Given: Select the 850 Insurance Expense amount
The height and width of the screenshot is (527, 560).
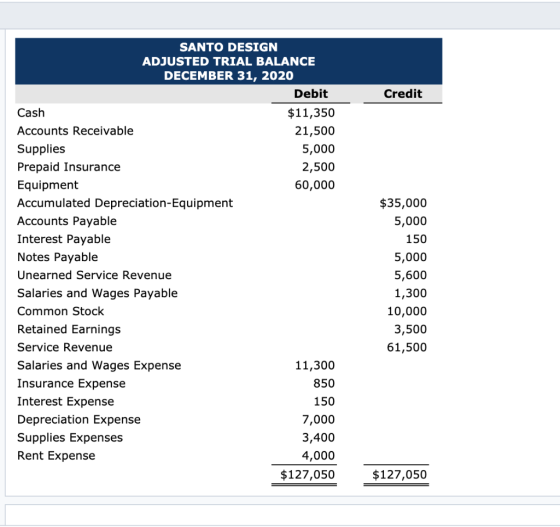Looking at the screenshot, I should 324,383.
